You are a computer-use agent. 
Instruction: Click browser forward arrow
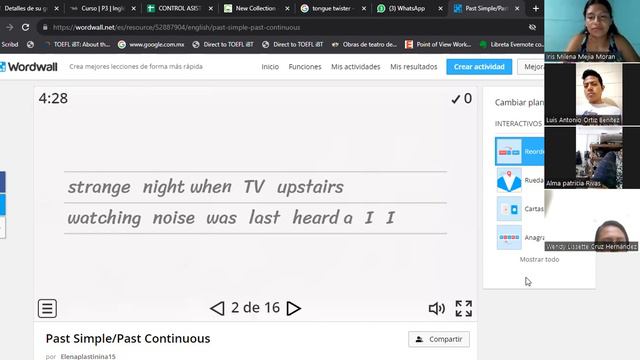click(9, 27)
